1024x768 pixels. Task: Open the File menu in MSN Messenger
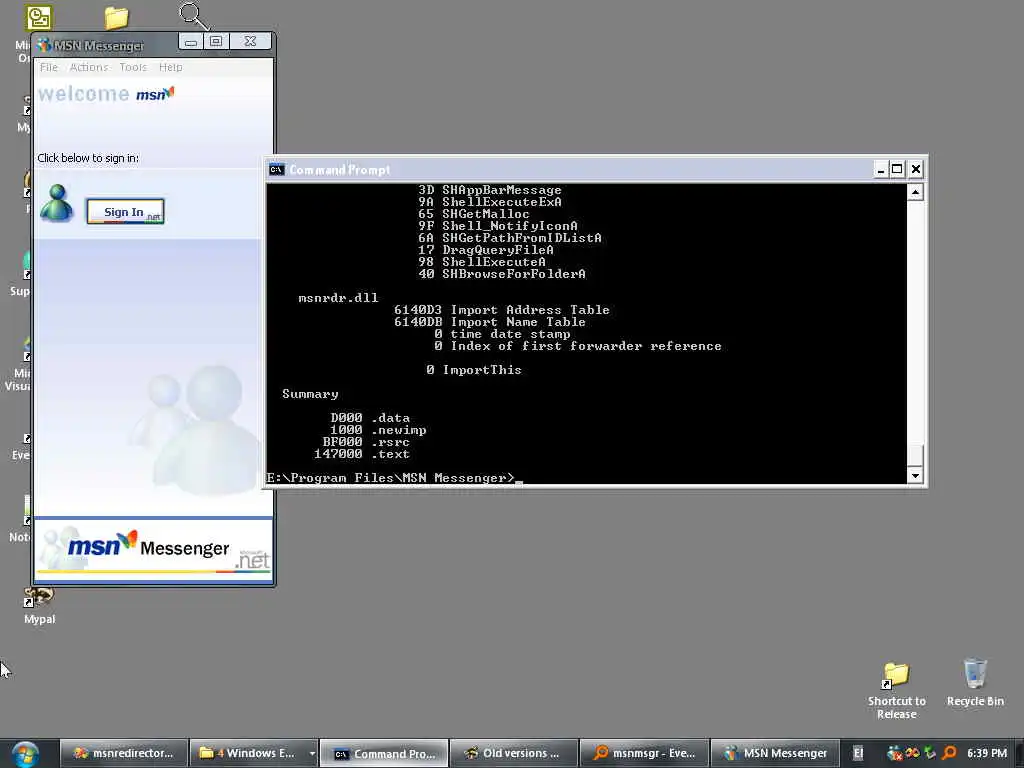click(x=49, y=67)
